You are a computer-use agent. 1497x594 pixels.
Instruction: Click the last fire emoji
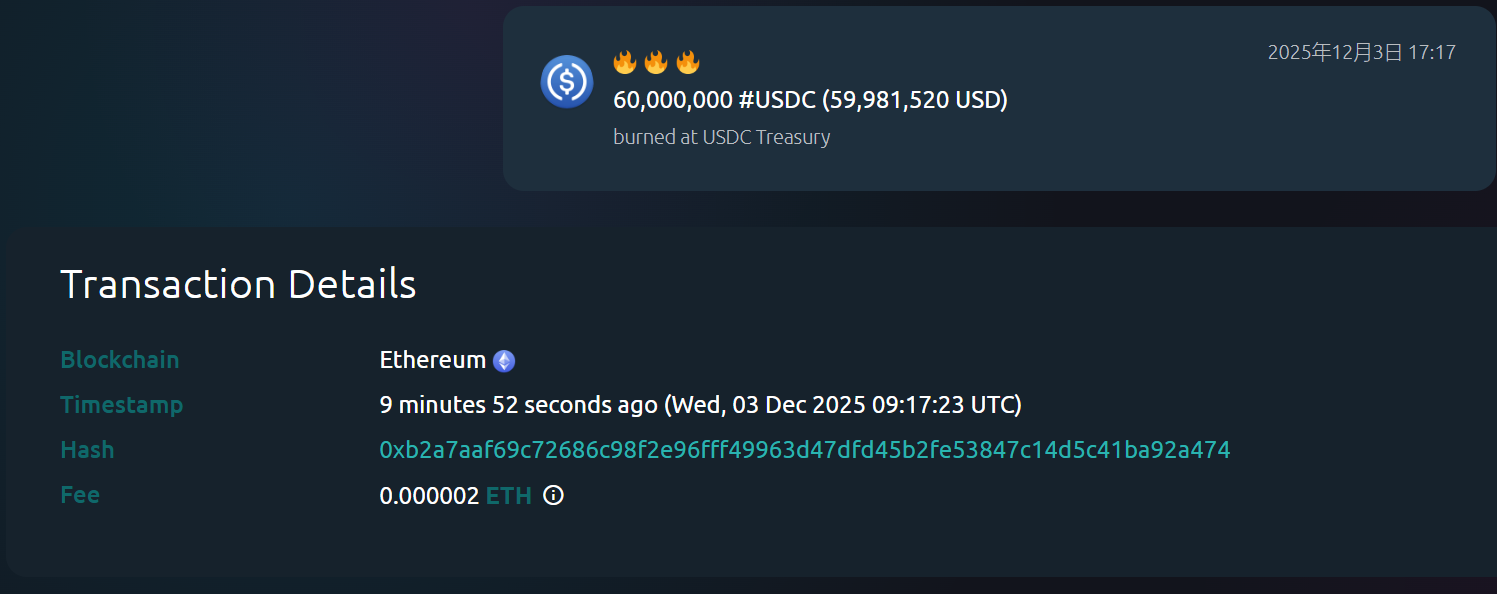(687, 63)
